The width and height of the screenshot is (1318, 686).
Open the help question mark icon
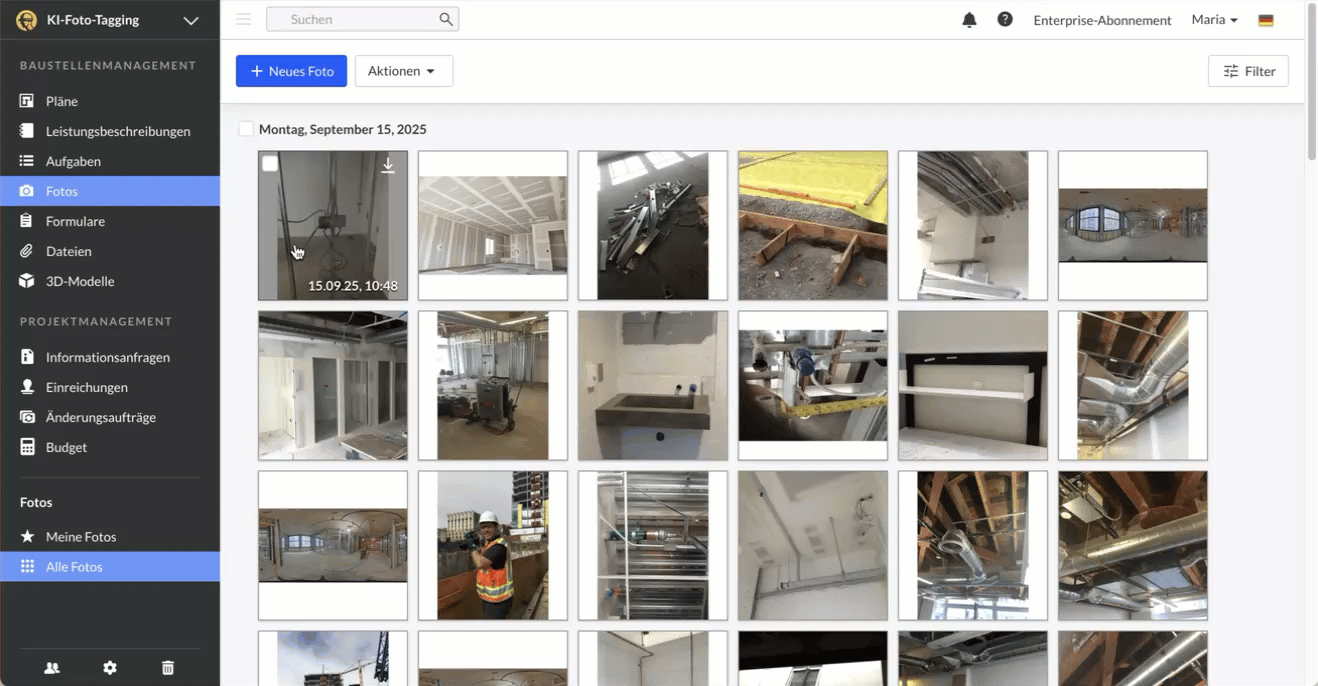tap(1005, 20)
